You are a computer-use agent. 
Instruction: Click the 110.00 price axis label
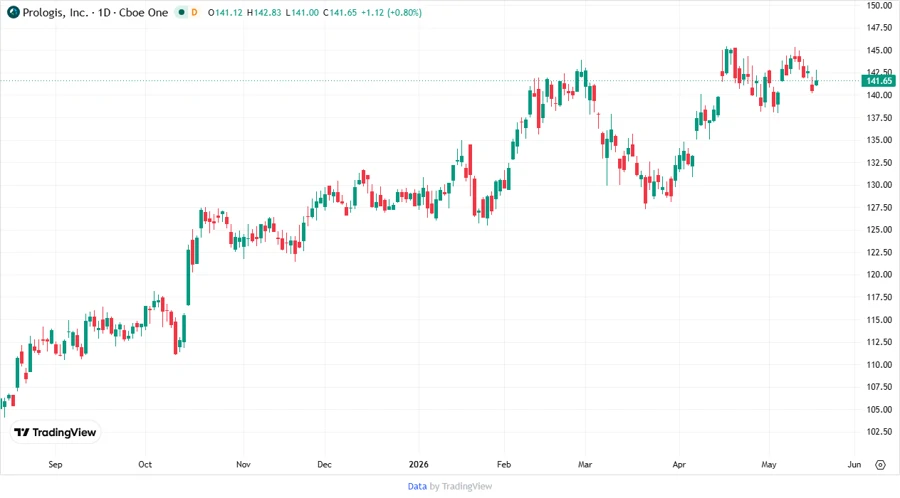click(879, 364)
